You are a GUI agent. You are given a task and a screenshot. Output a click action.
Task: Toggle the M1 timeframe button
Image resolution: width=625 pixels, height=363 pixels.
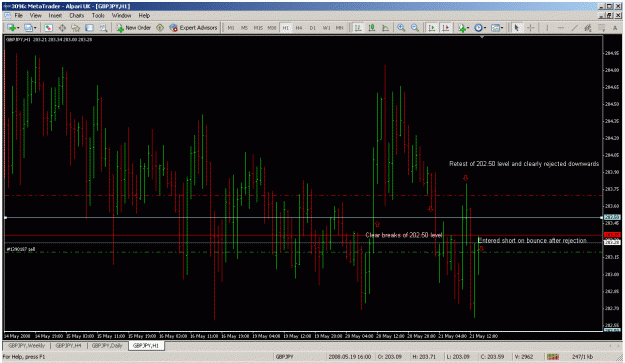(231, 28)
